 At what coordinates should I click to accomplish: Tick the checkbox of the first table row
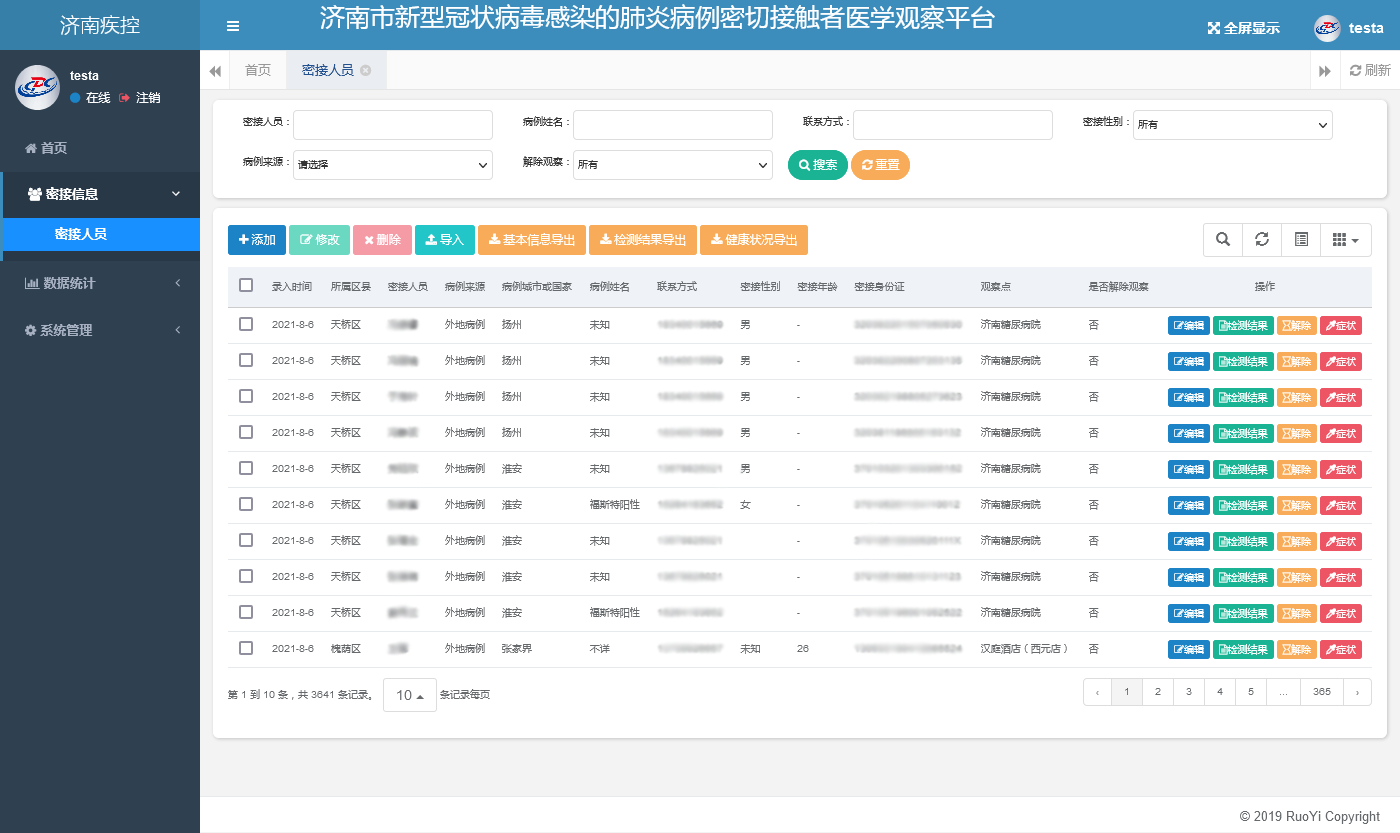(x=246, y=325)
